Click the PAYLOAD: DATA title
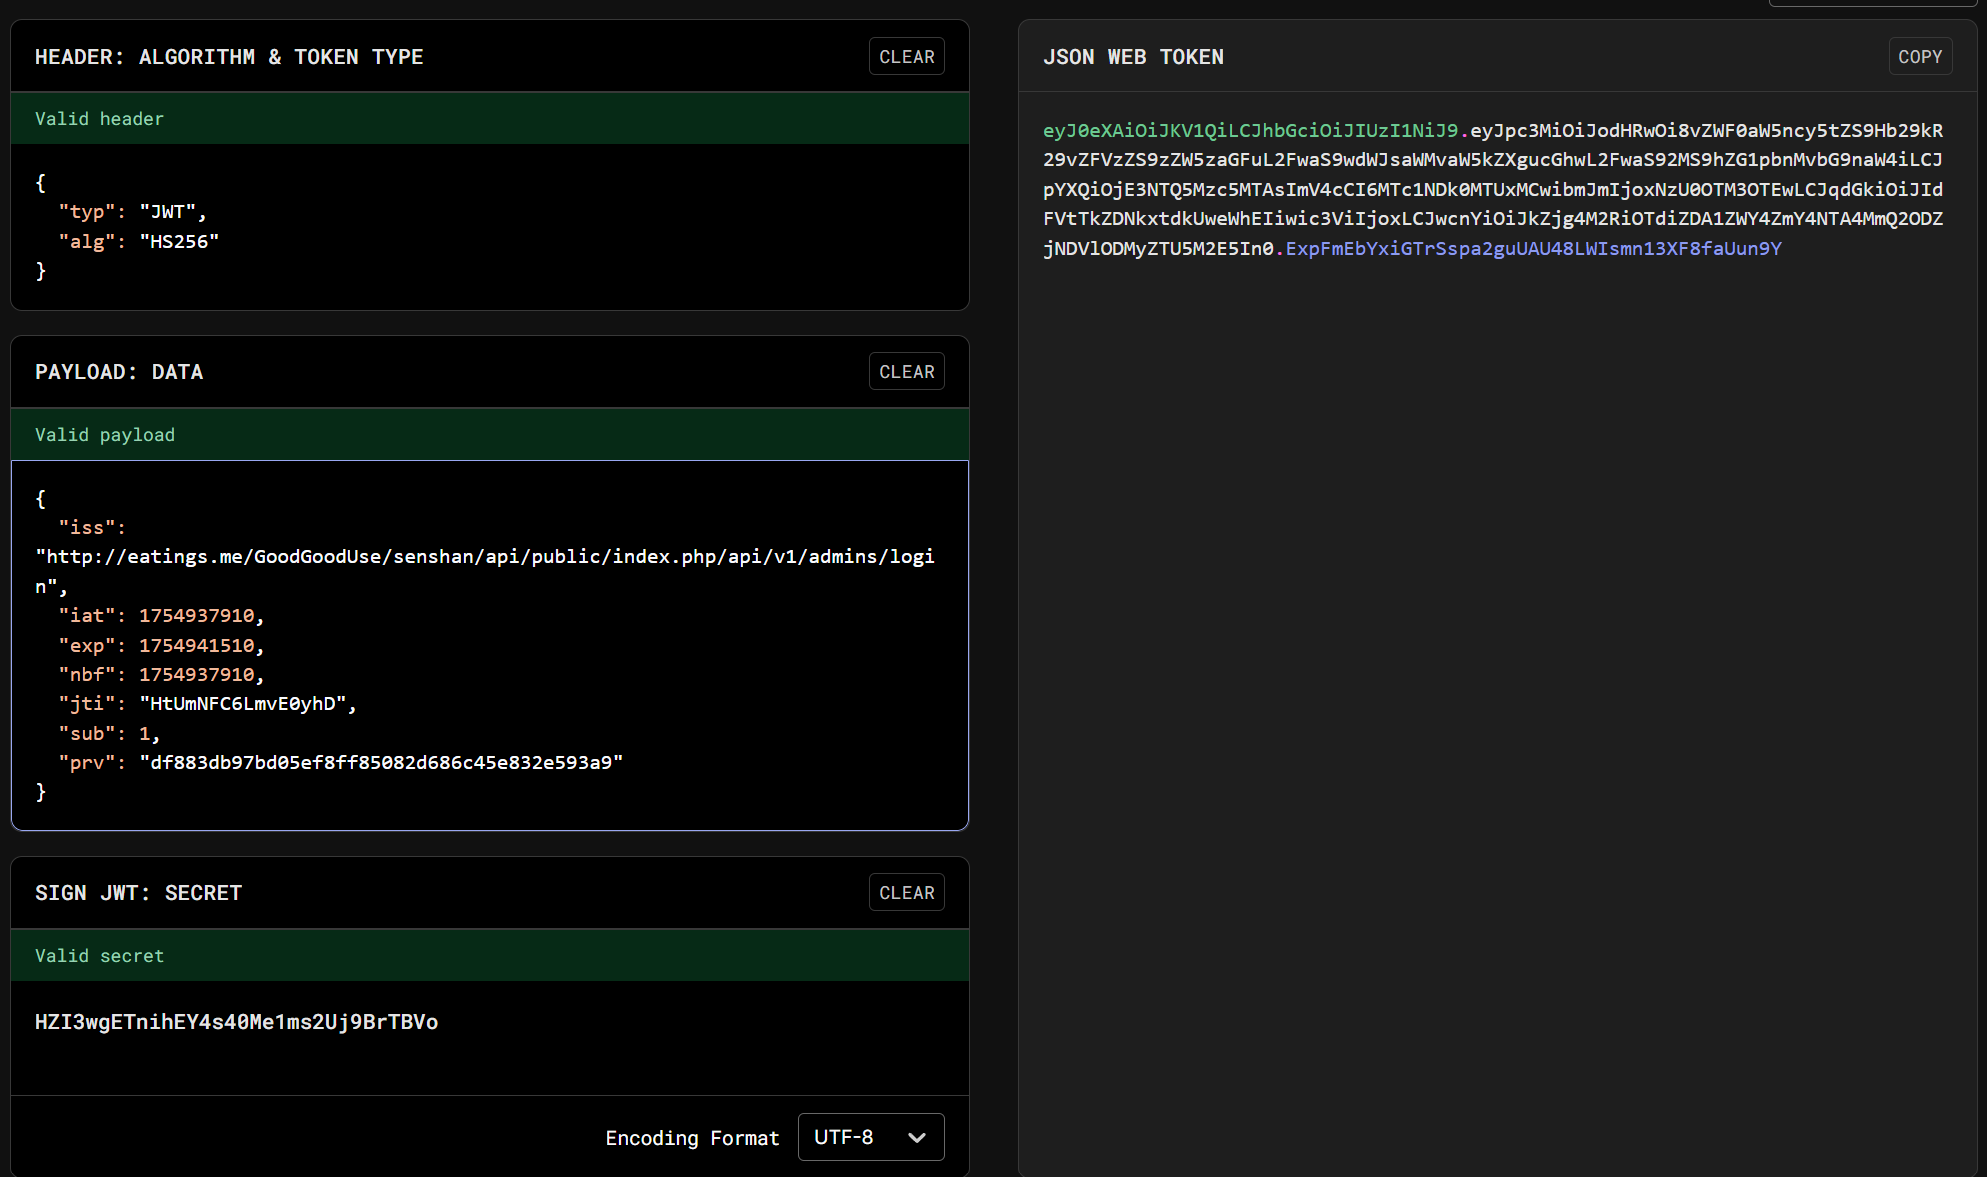The image size is (1987, 1177). pos(119,372)
